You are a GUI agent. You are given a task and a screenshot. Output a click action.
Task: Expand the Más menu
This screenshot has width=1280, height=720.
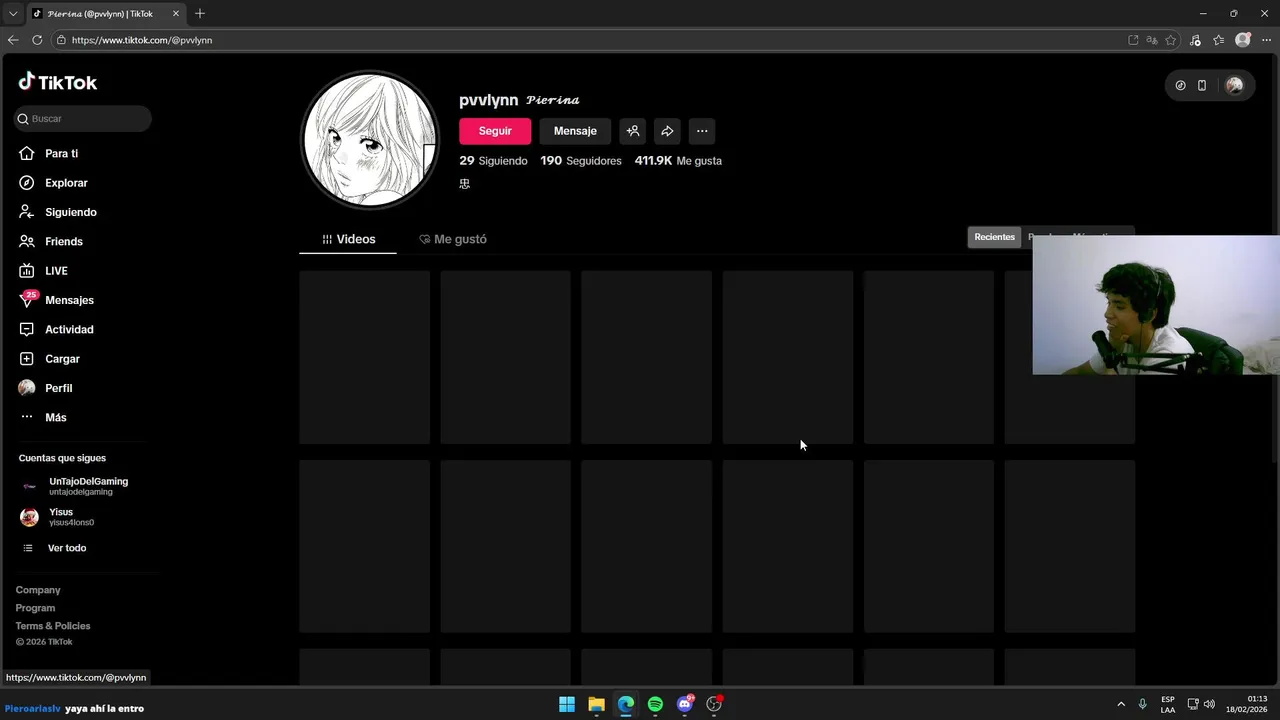[56, 417]
